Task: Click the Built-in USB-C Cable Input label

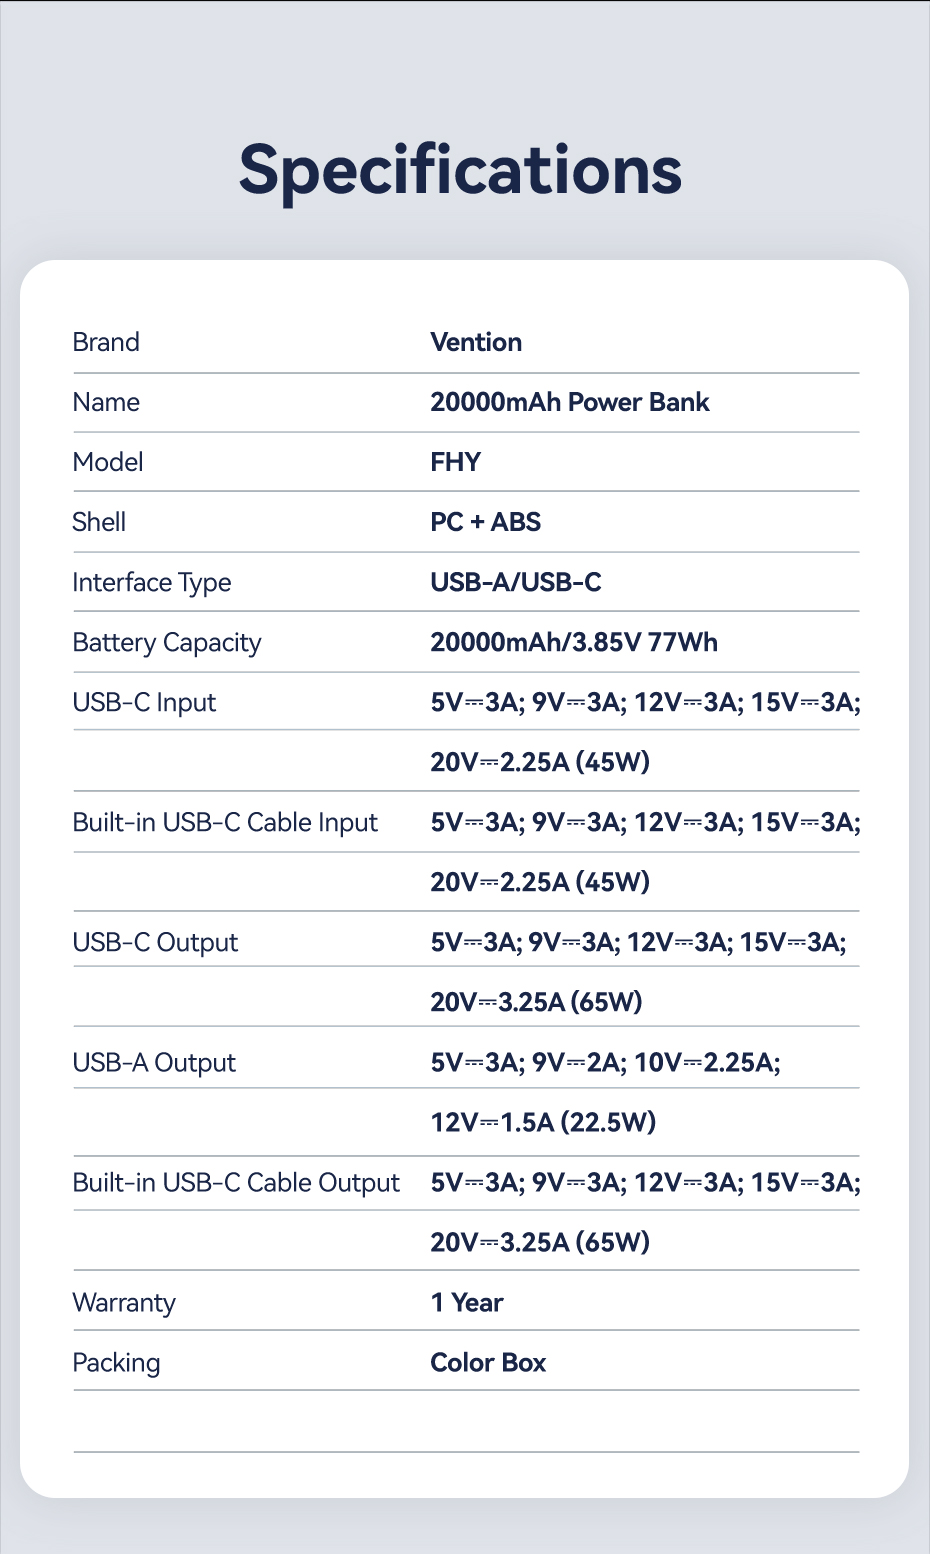Action: coord(225,822)
